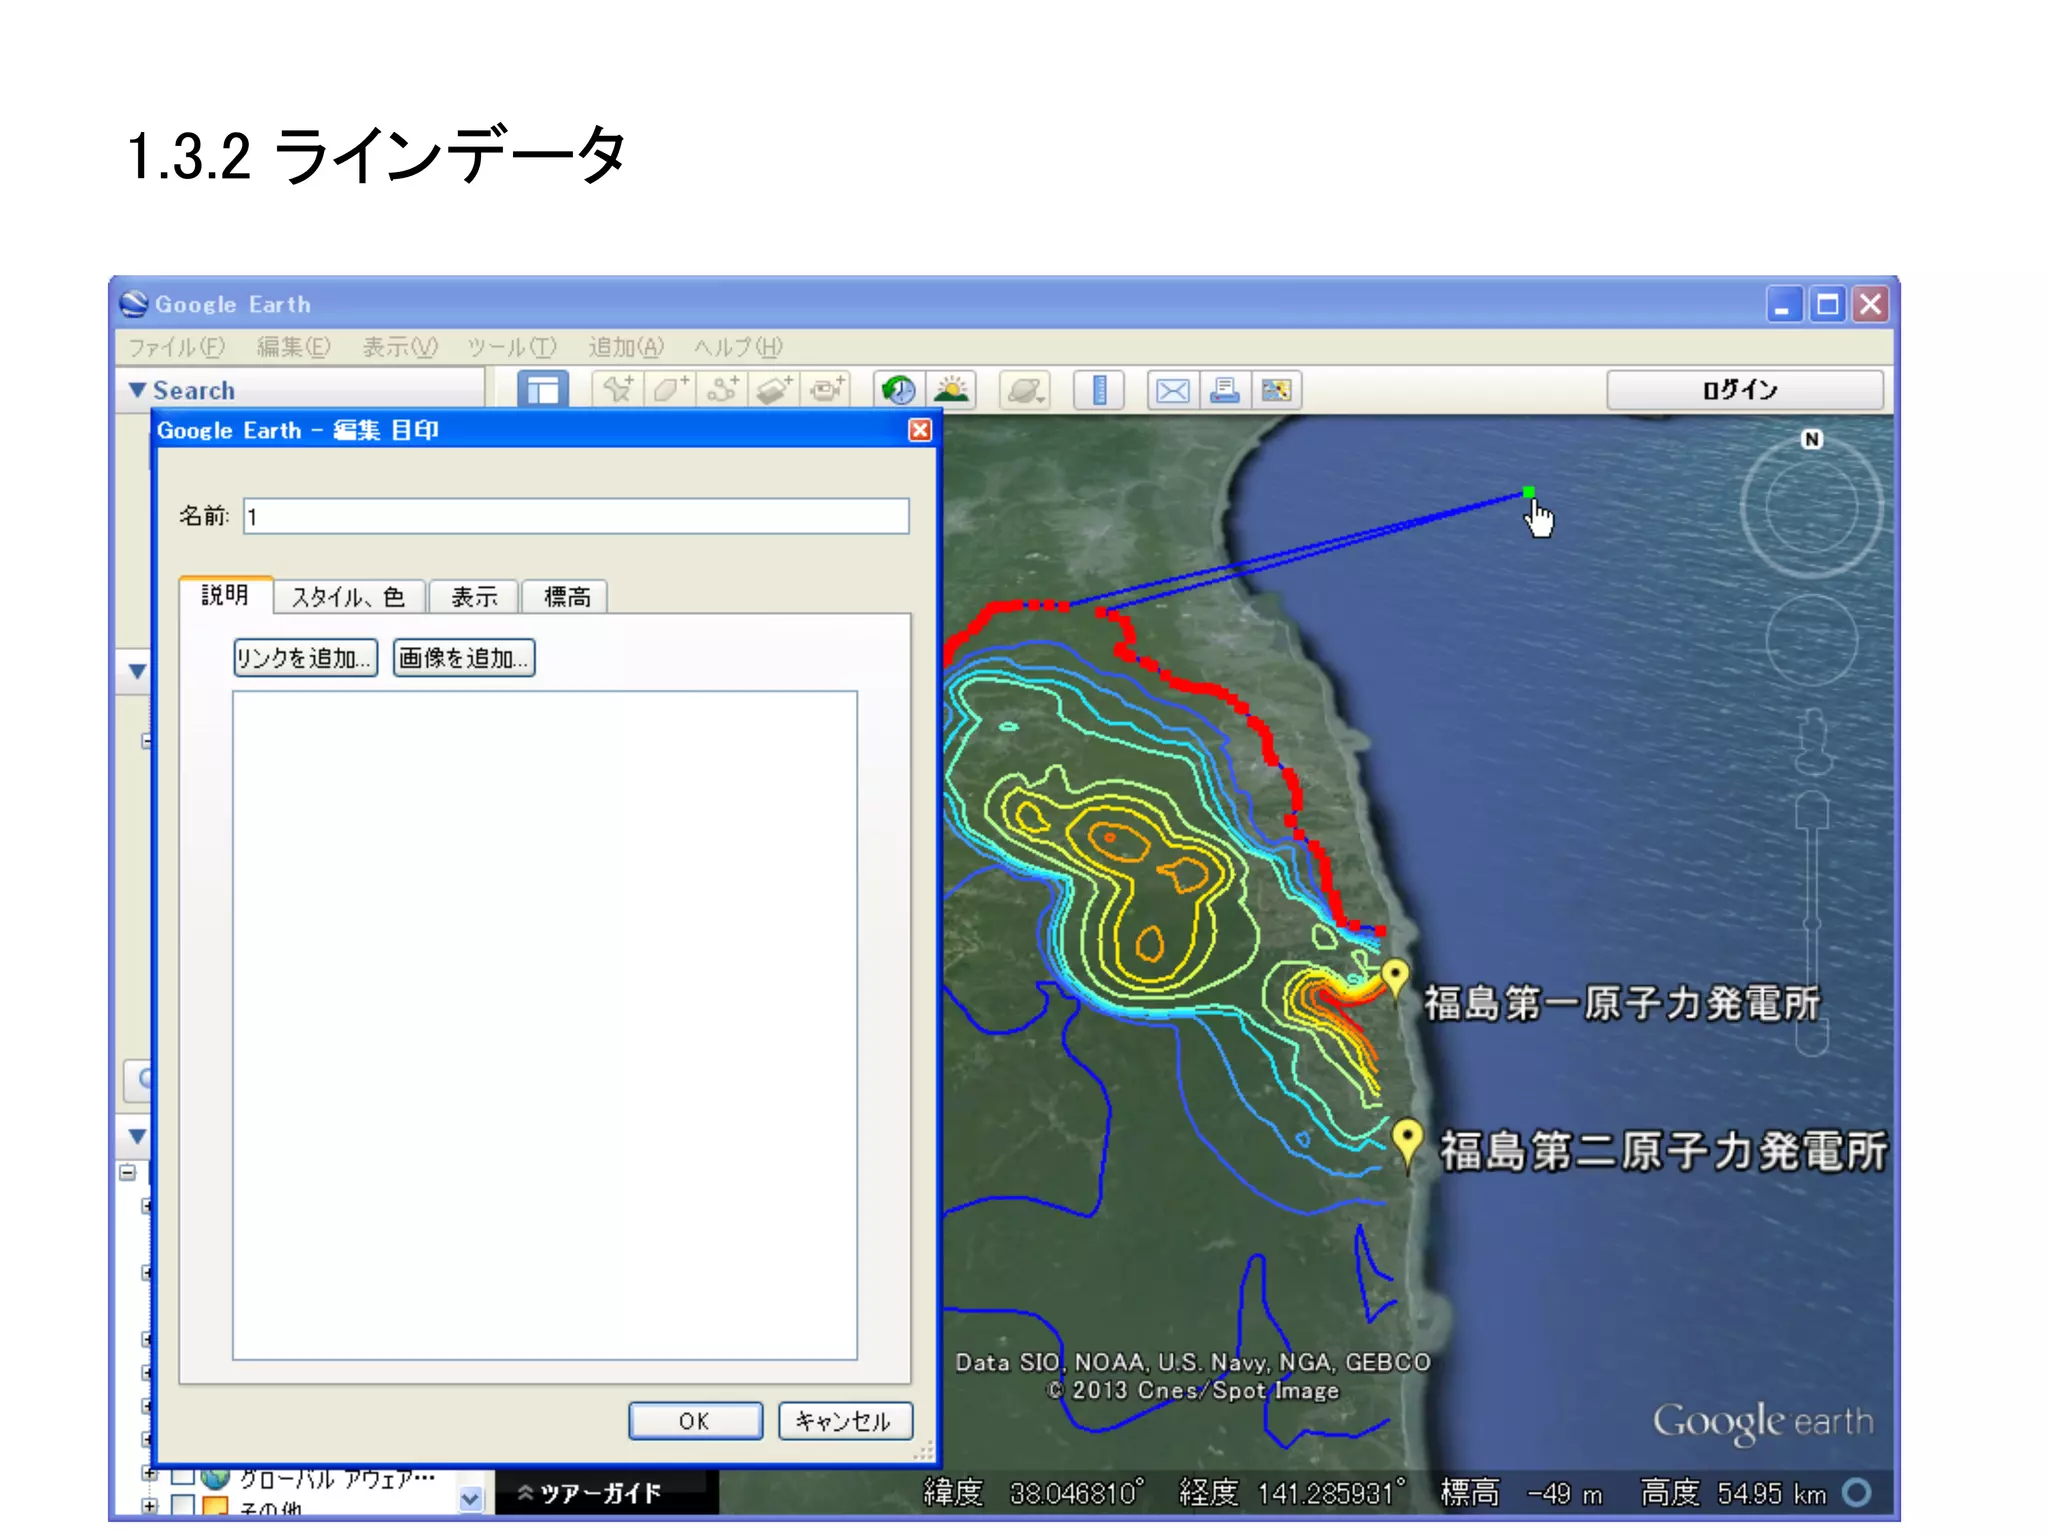Switch to the 標高 tab
Image resolution: width=2048 pixels, height=1536 pixels.
pyautogui.click(x=566, y=597)
